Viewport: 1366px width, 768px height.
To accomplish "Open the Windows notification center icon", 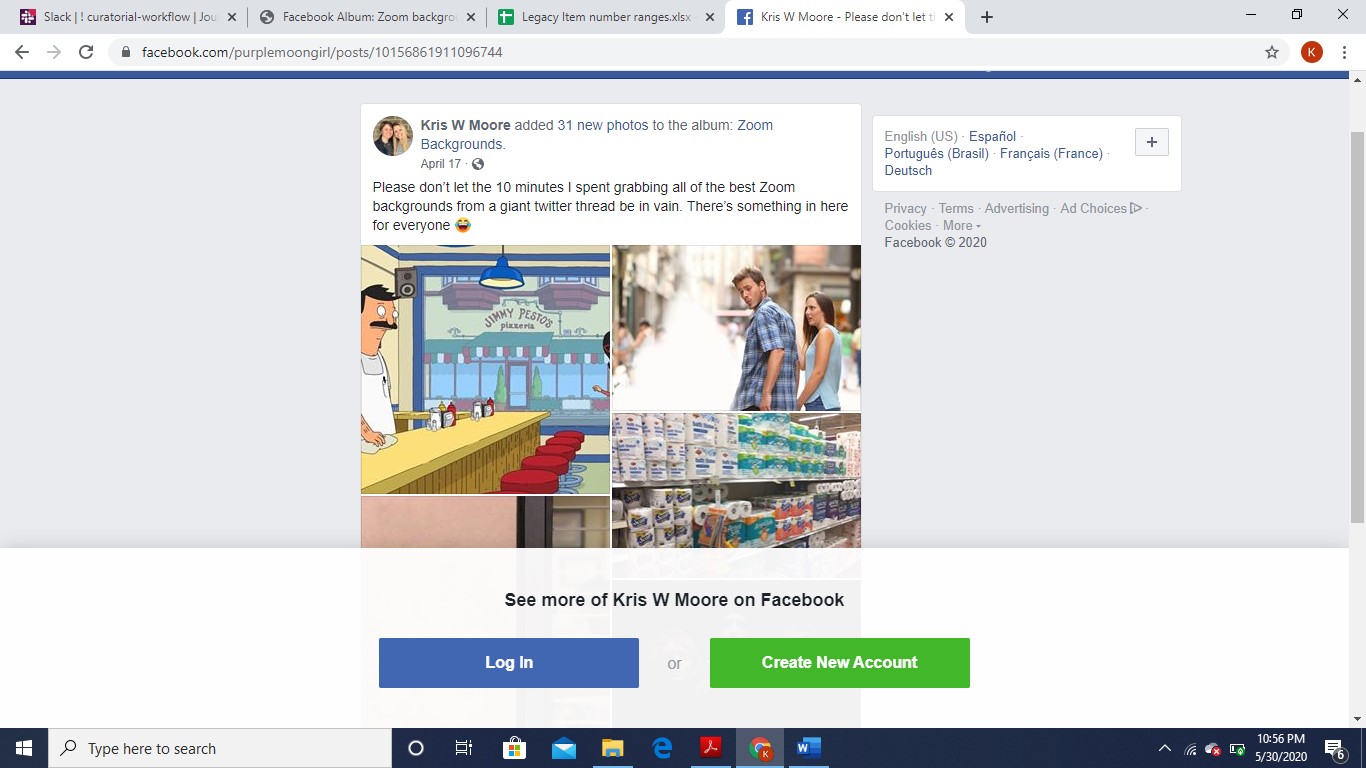I will tap(1334, 748).
